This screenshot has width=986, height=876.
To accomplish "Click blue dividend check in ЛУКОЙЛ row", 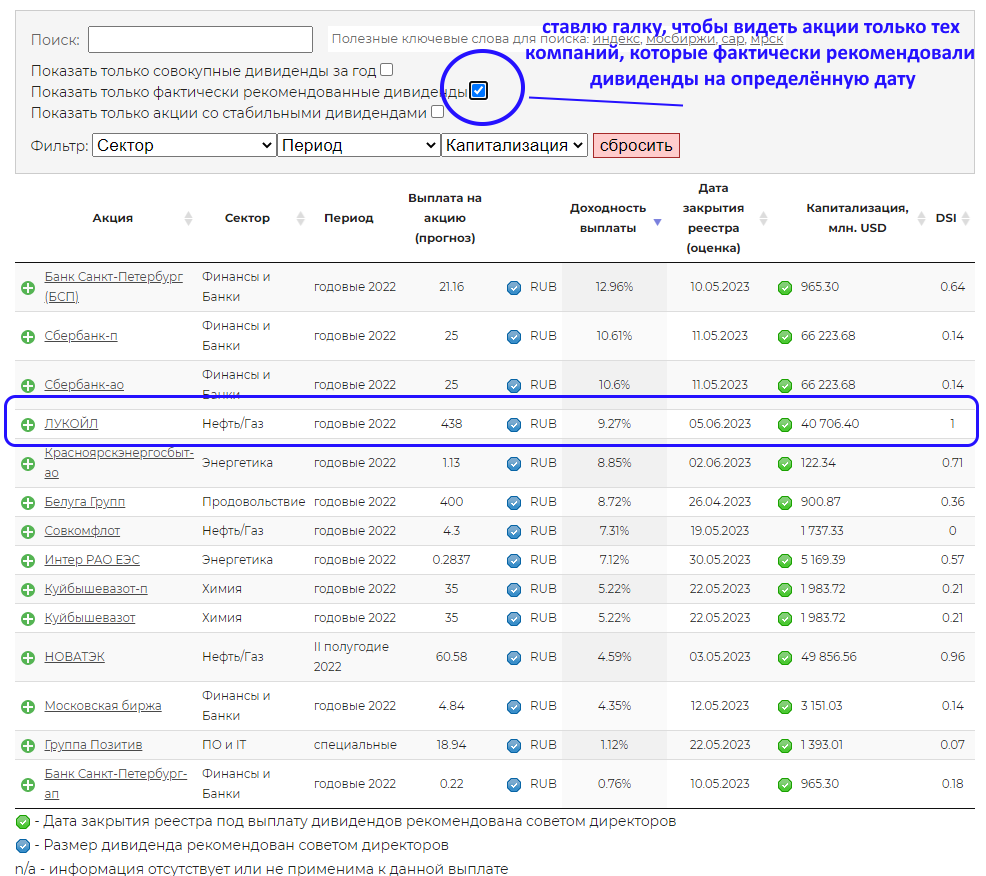I will click(514, 425).
